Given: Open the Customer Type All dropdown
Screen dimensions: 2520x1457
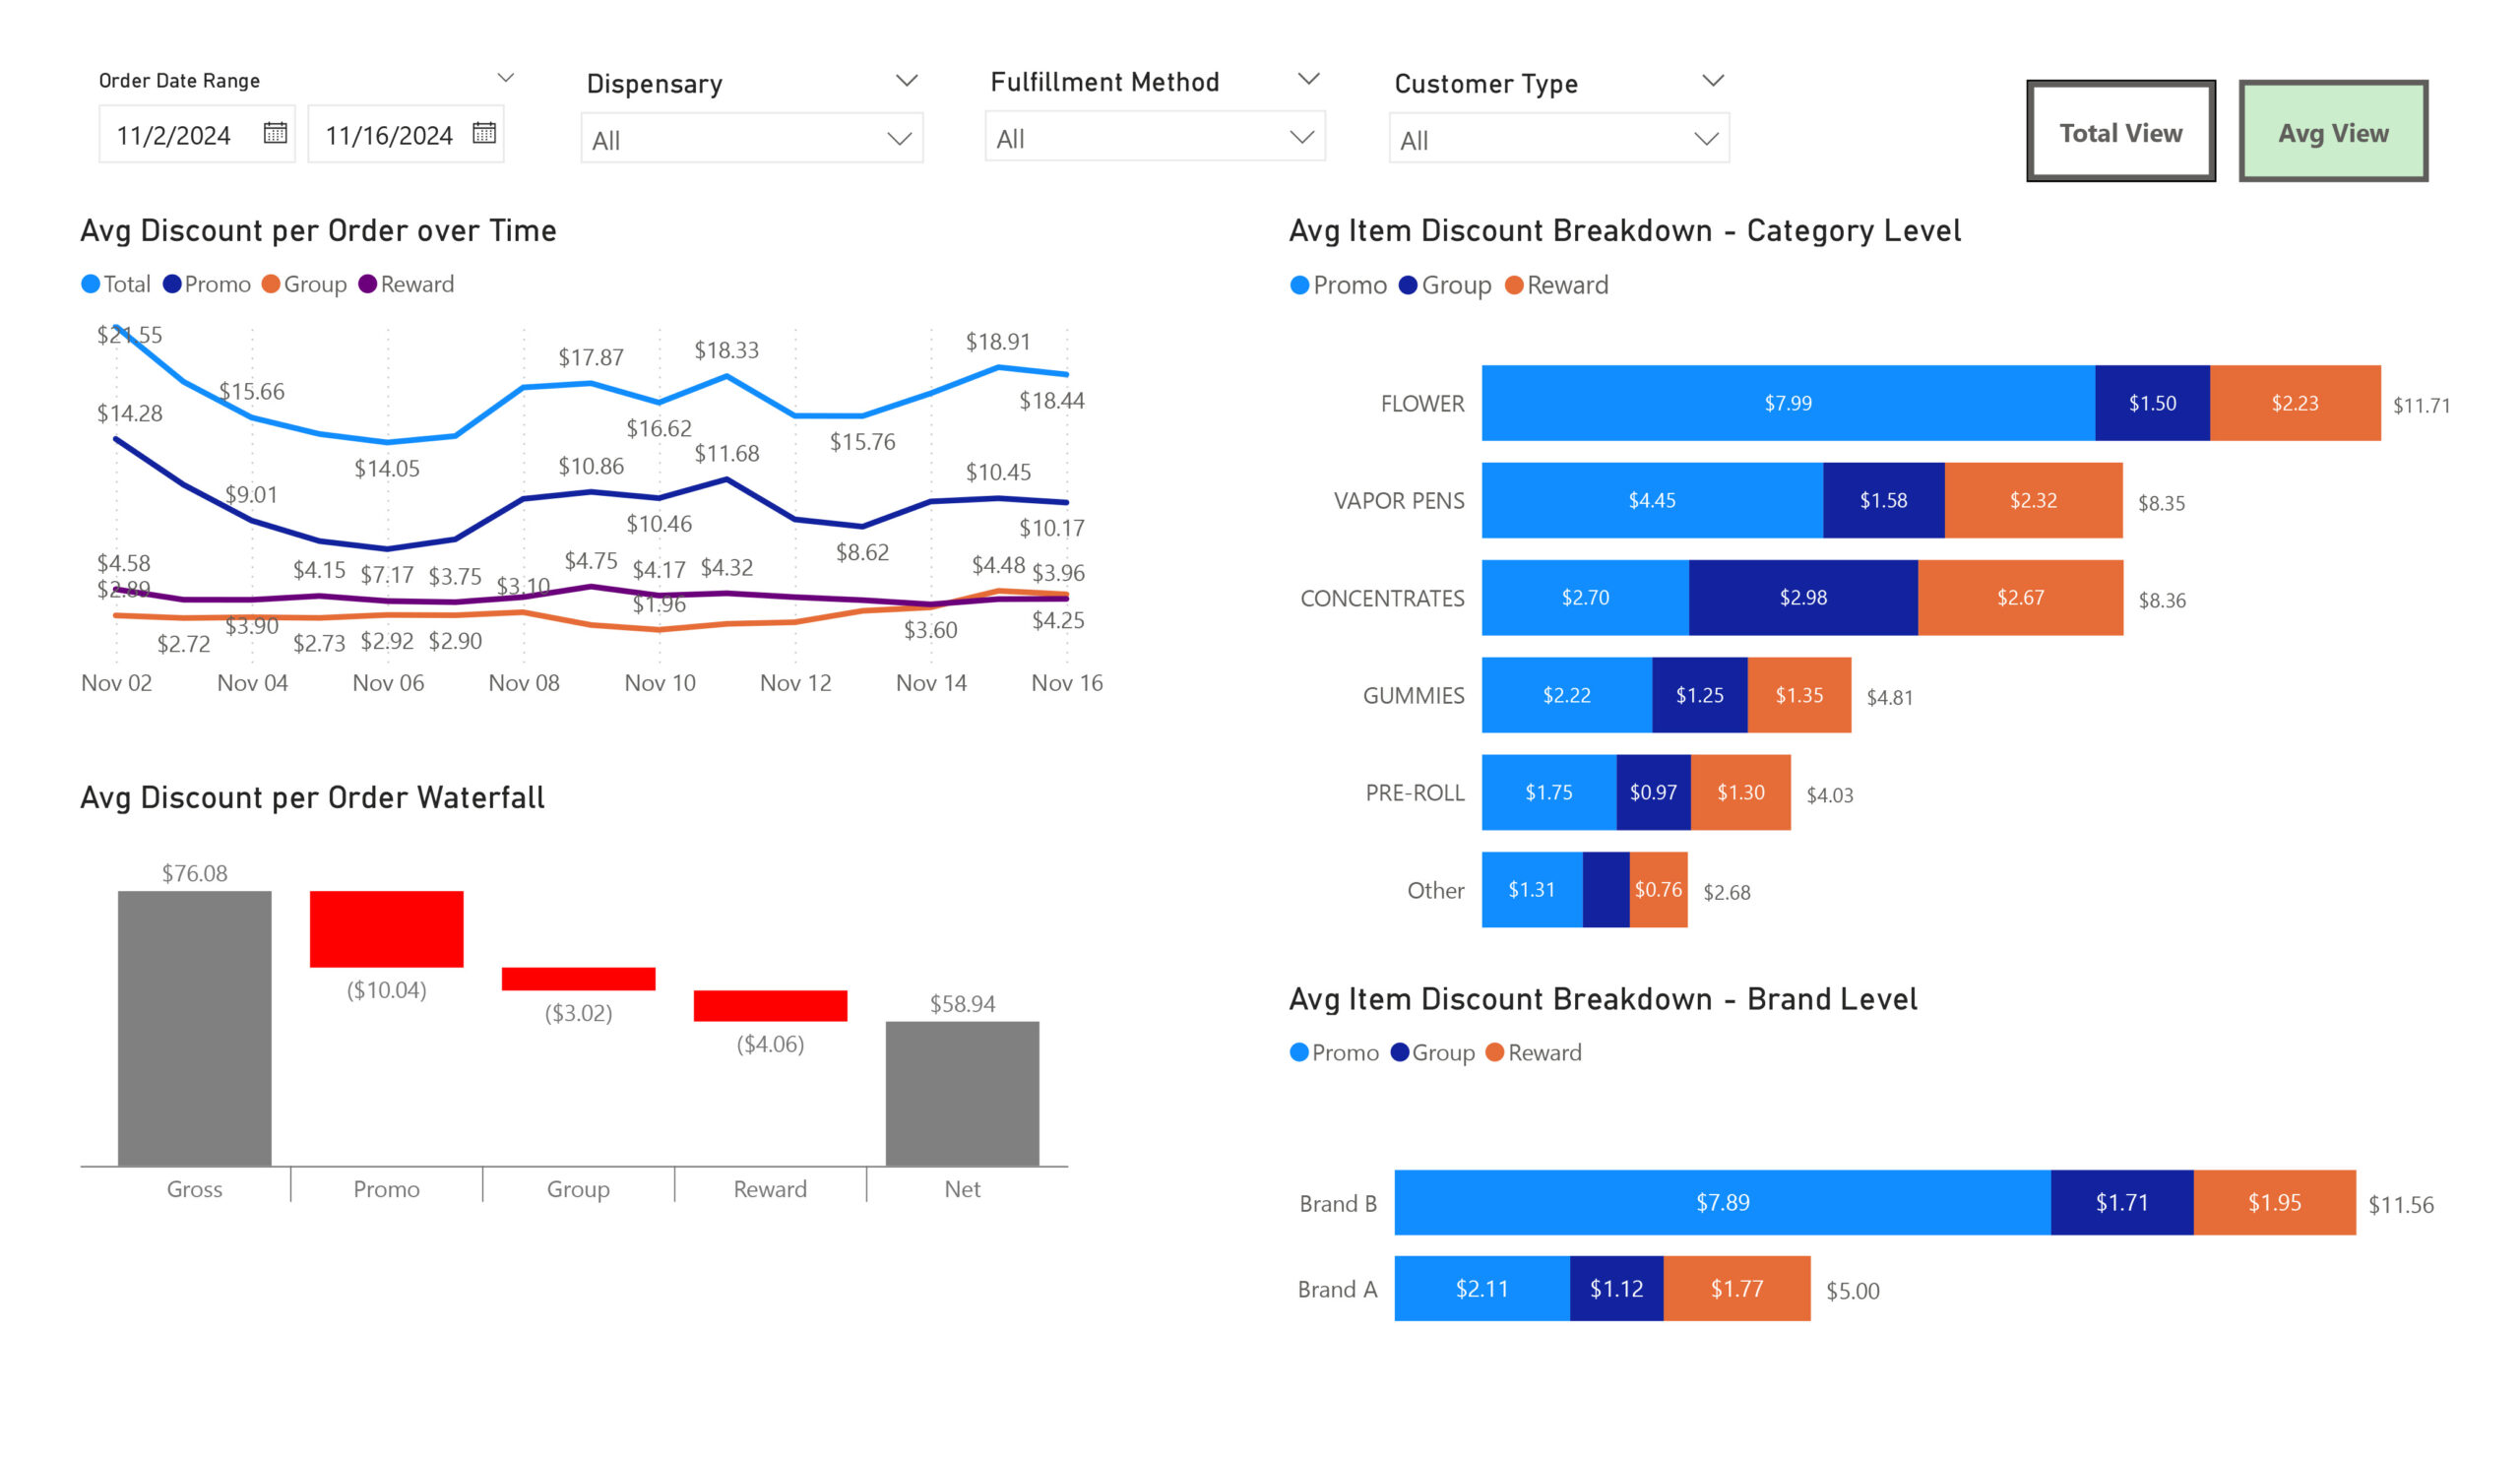Looking at the screenshot, I should tap(1558, 139).
